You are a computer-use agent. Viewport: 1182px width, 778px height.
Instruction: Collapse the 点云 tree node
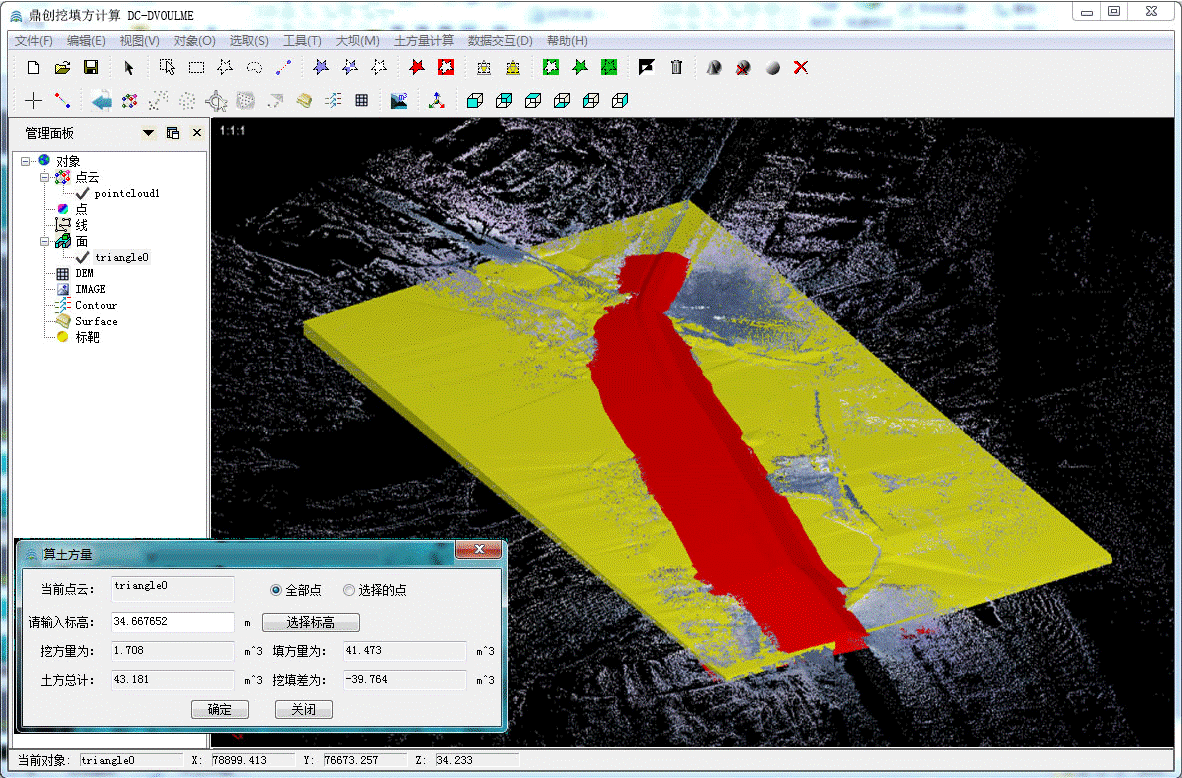point(44,177)
